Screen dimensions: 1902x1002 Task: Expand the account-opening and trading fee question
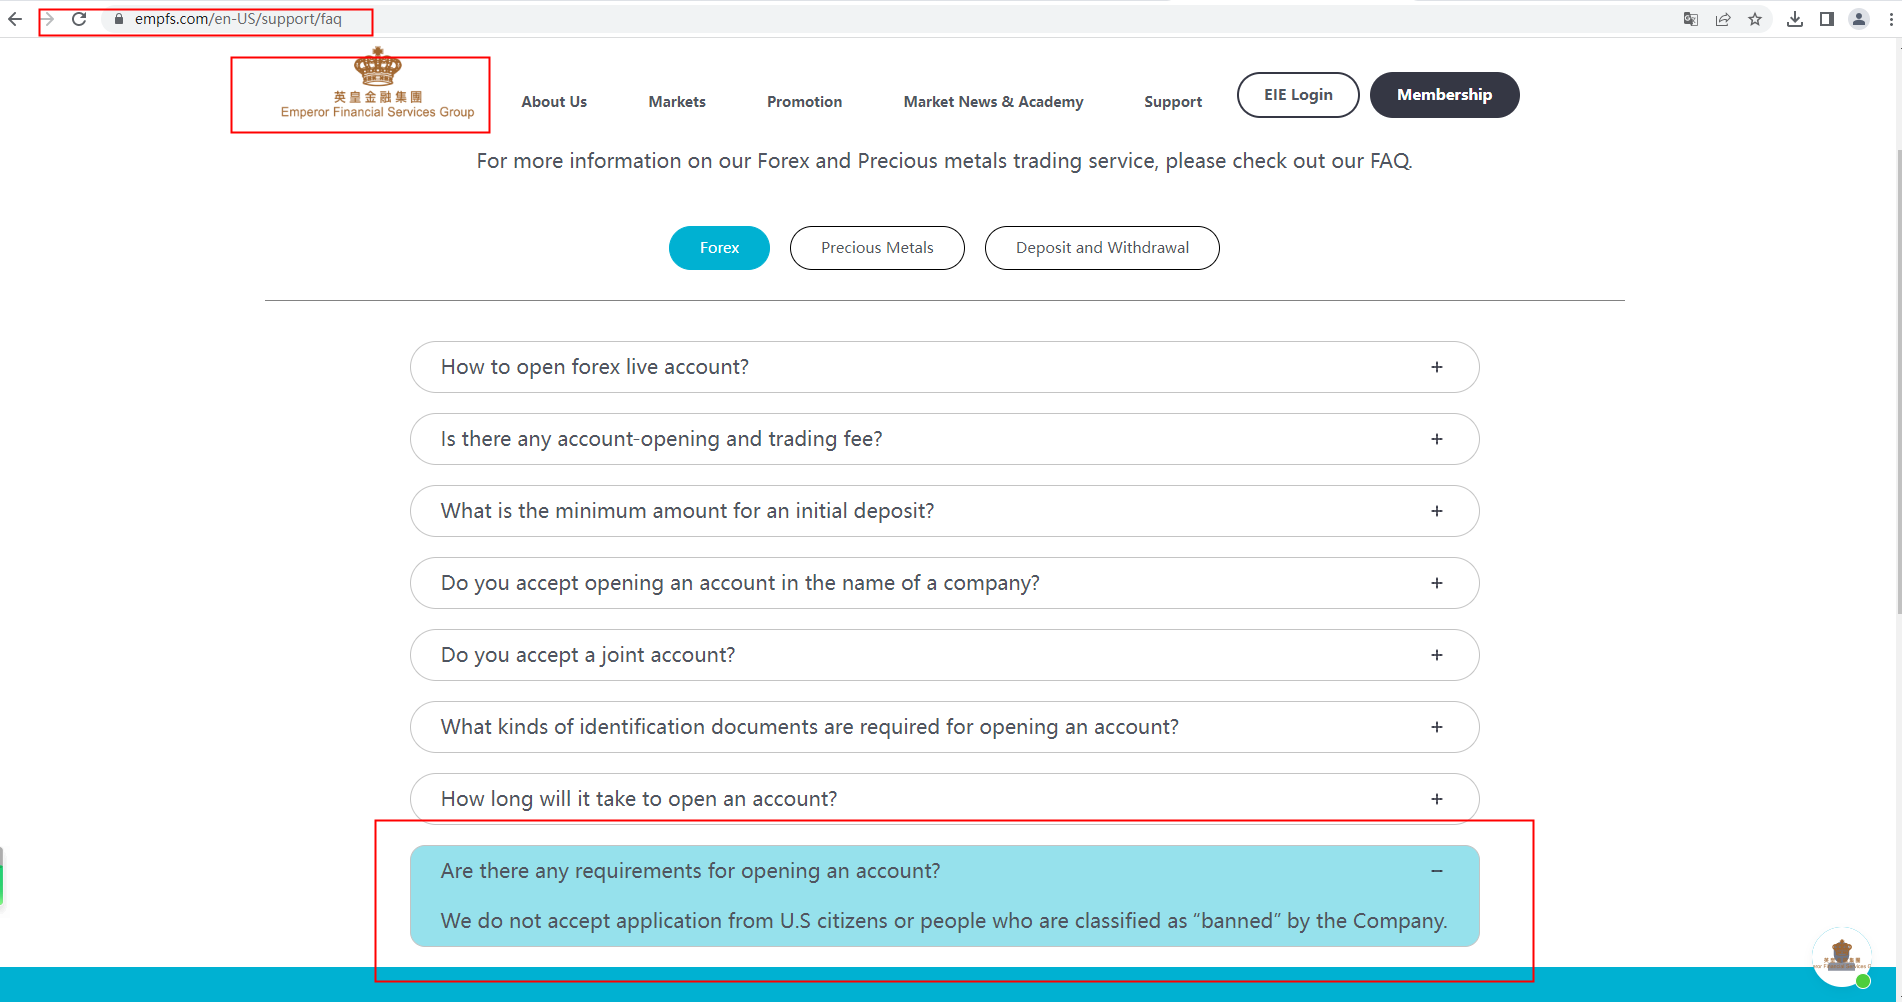tap(944, 439)
